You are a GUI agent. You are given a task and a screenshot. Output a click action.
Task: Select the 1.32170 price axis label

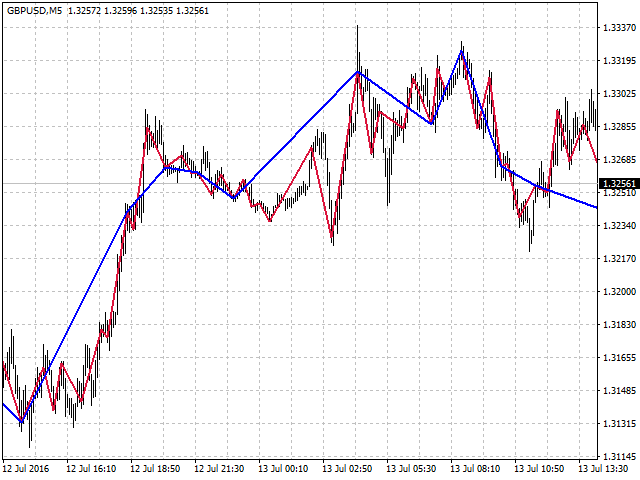coord(619,259)
